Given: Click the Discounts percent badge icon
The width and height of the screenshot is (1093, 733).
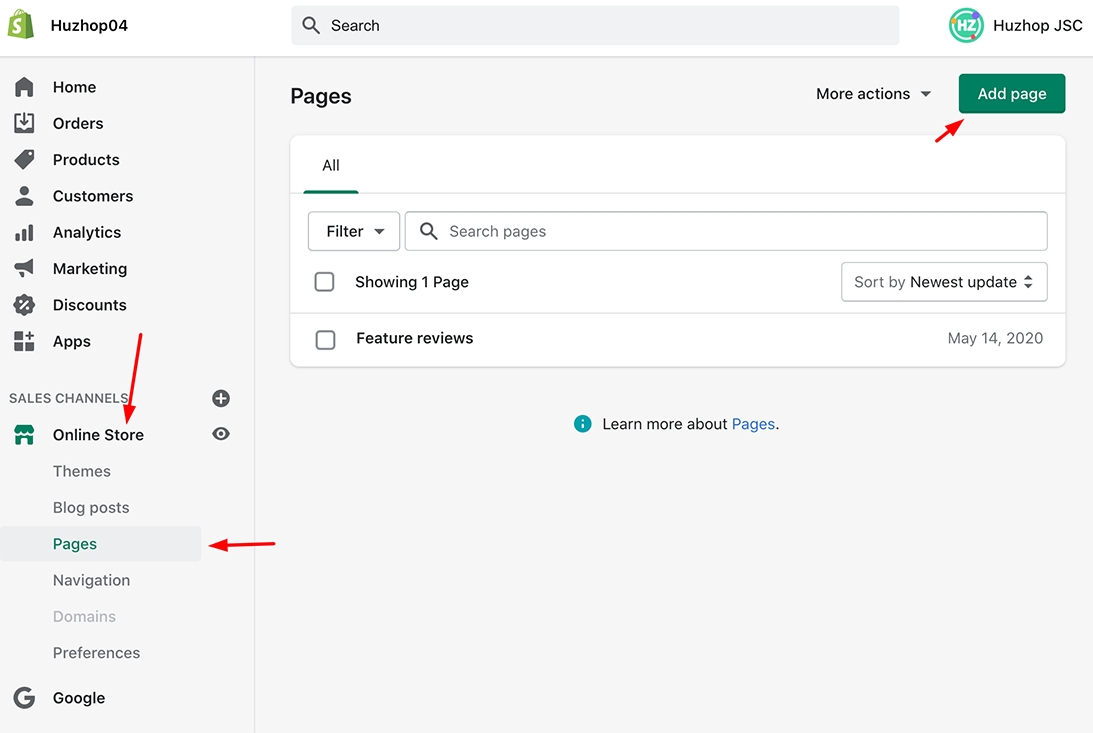Looking at the screenshot, I should point(24,305).
